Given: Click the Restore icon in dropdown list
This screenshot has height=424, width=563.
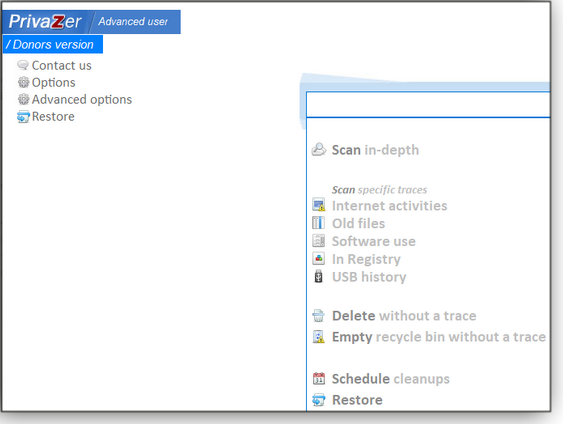Looking at the screenshot, I should (318, 400).
